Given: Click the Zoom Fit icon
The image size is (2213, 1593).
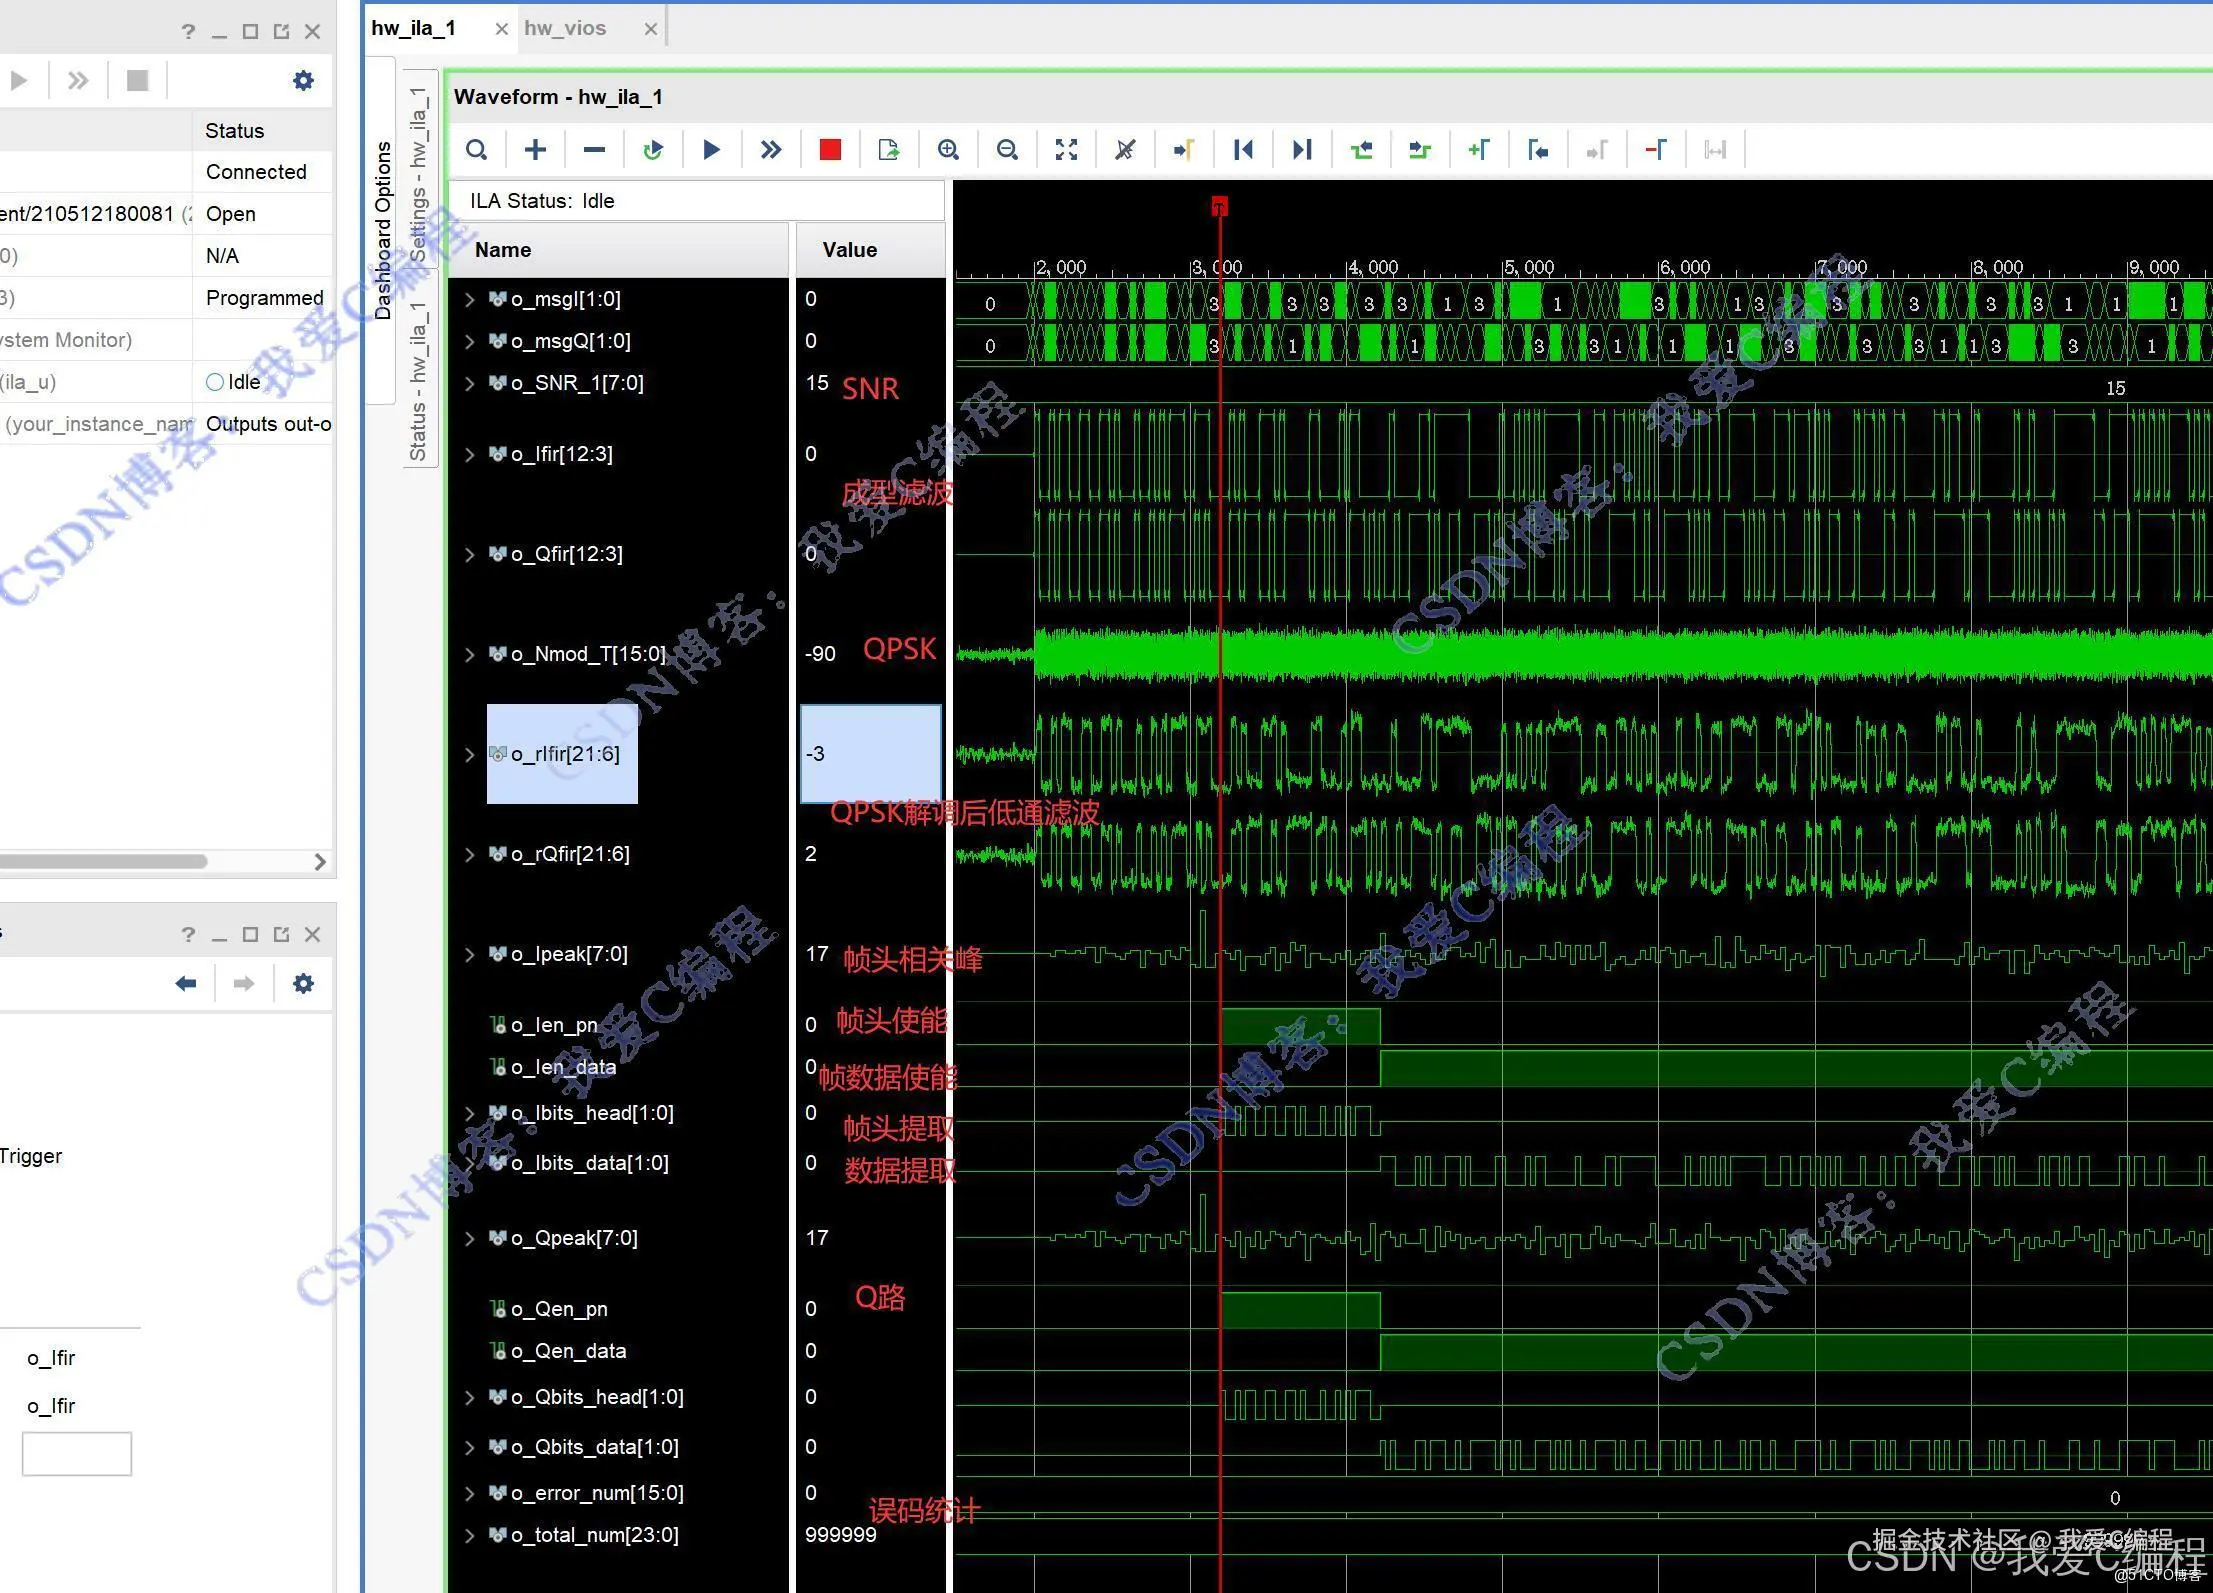Looking at the screenshot, I should tap(1066, 150).
